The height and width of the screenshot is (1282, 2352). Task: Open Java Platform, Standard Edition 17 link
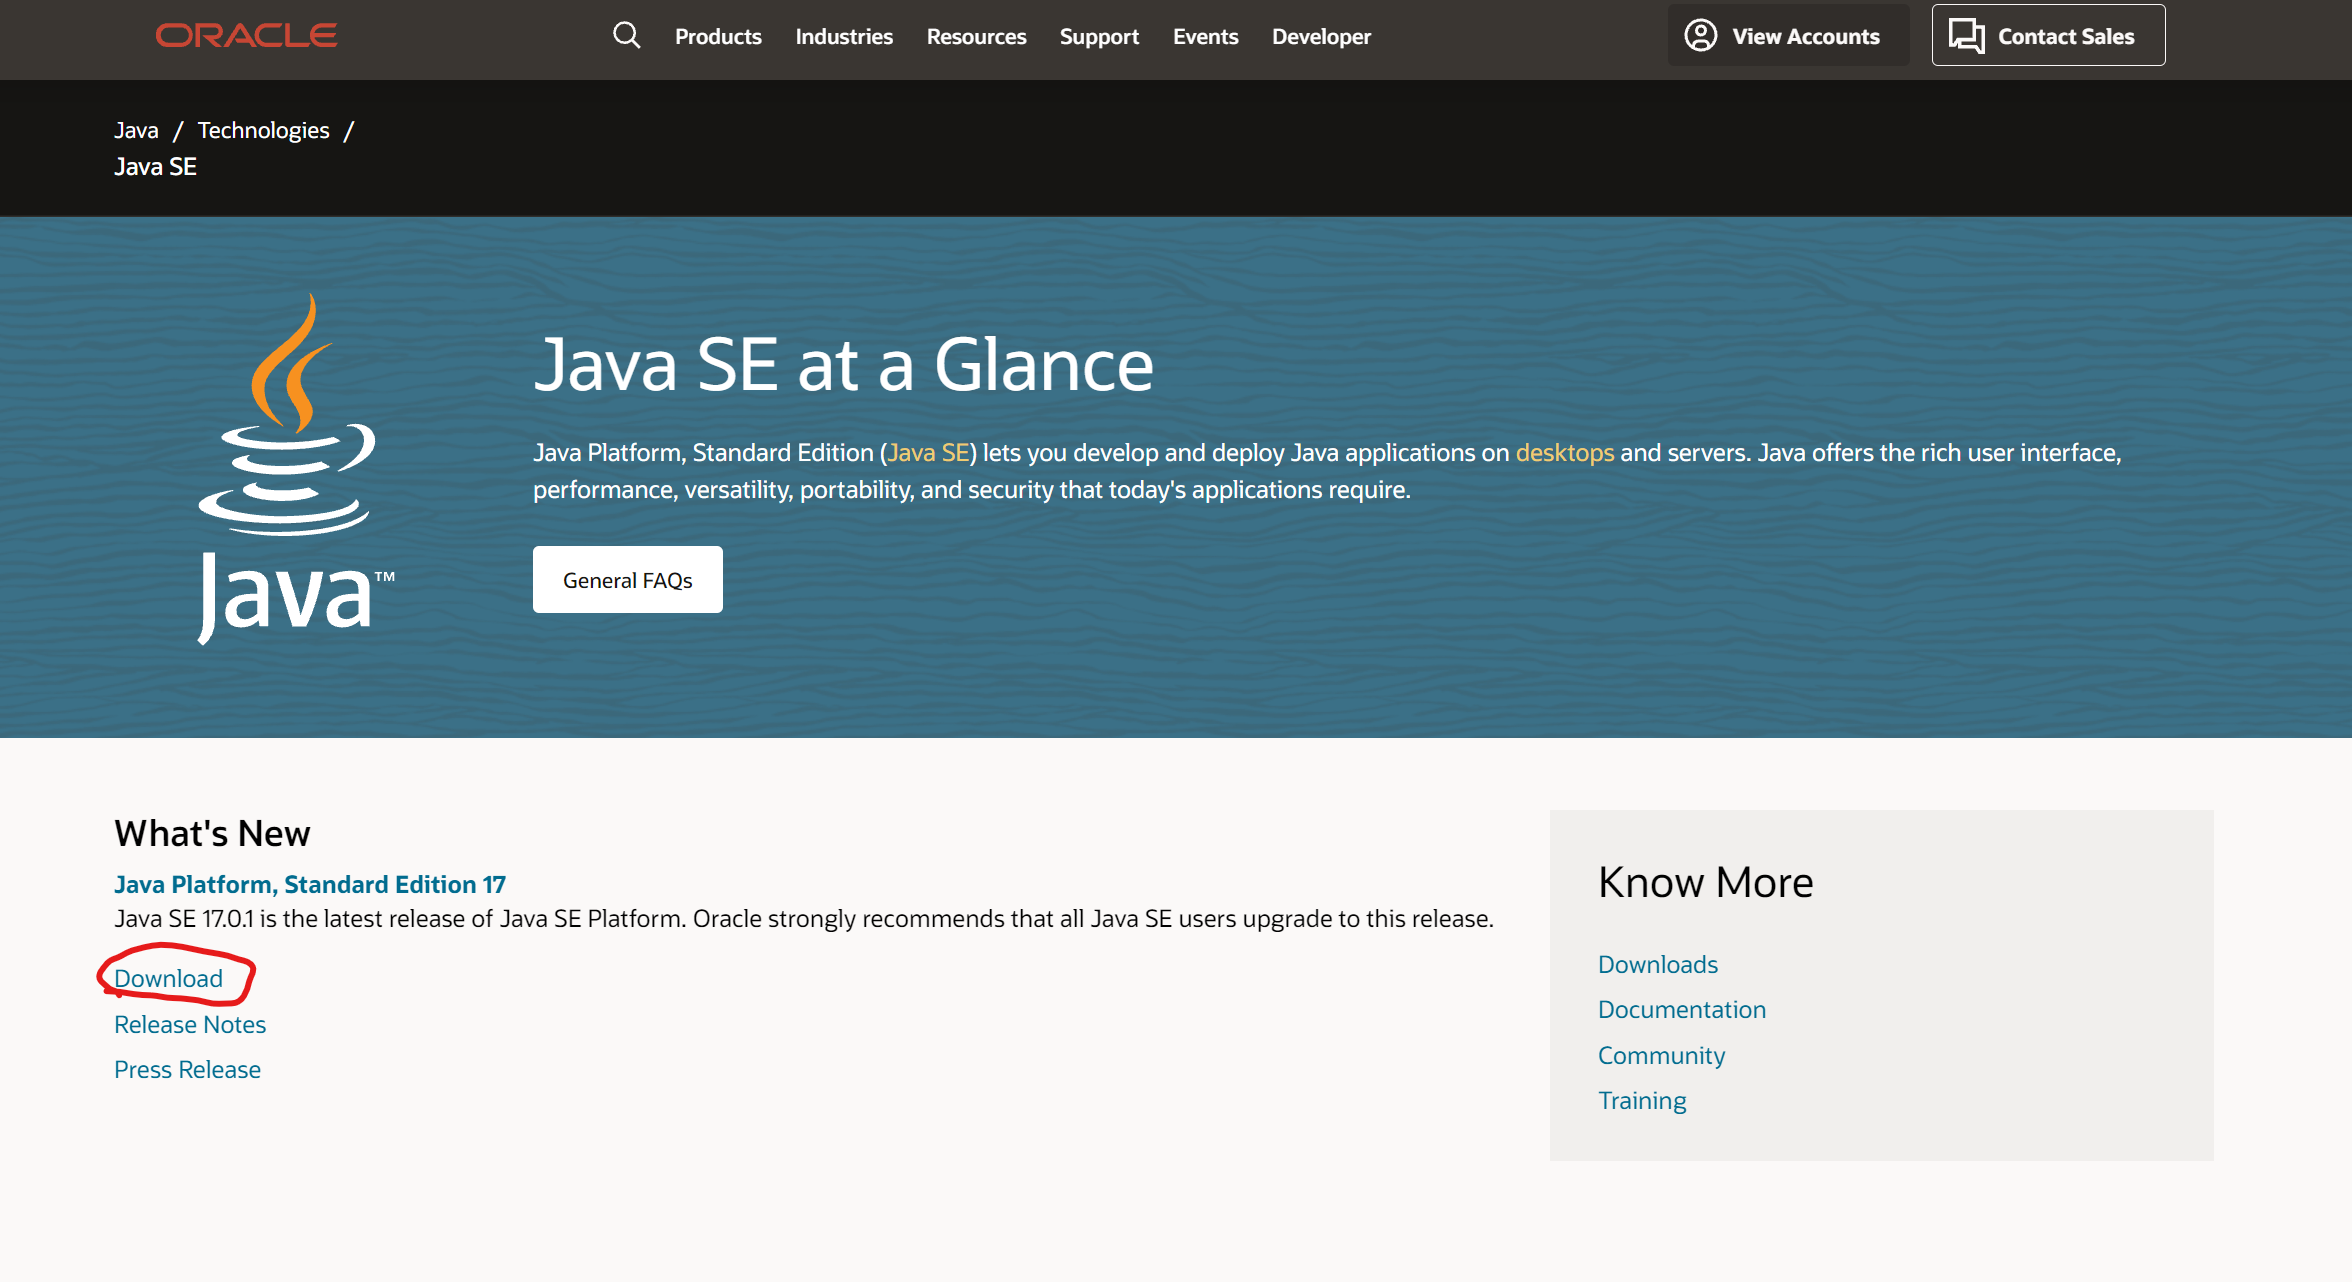tap(310, 884)
